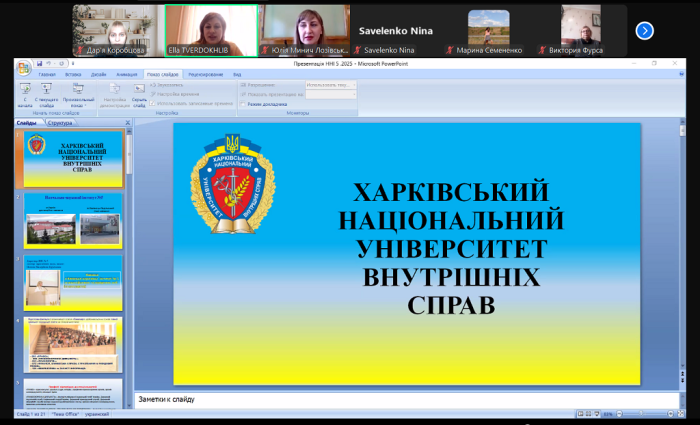Click the slide title ХАРКІВСЬКИЙ НАЦІОНАЛЬНИЙ УНІВЕРСИТЕТ text
The image size is (700, 425).
click(x=451, y=249)
